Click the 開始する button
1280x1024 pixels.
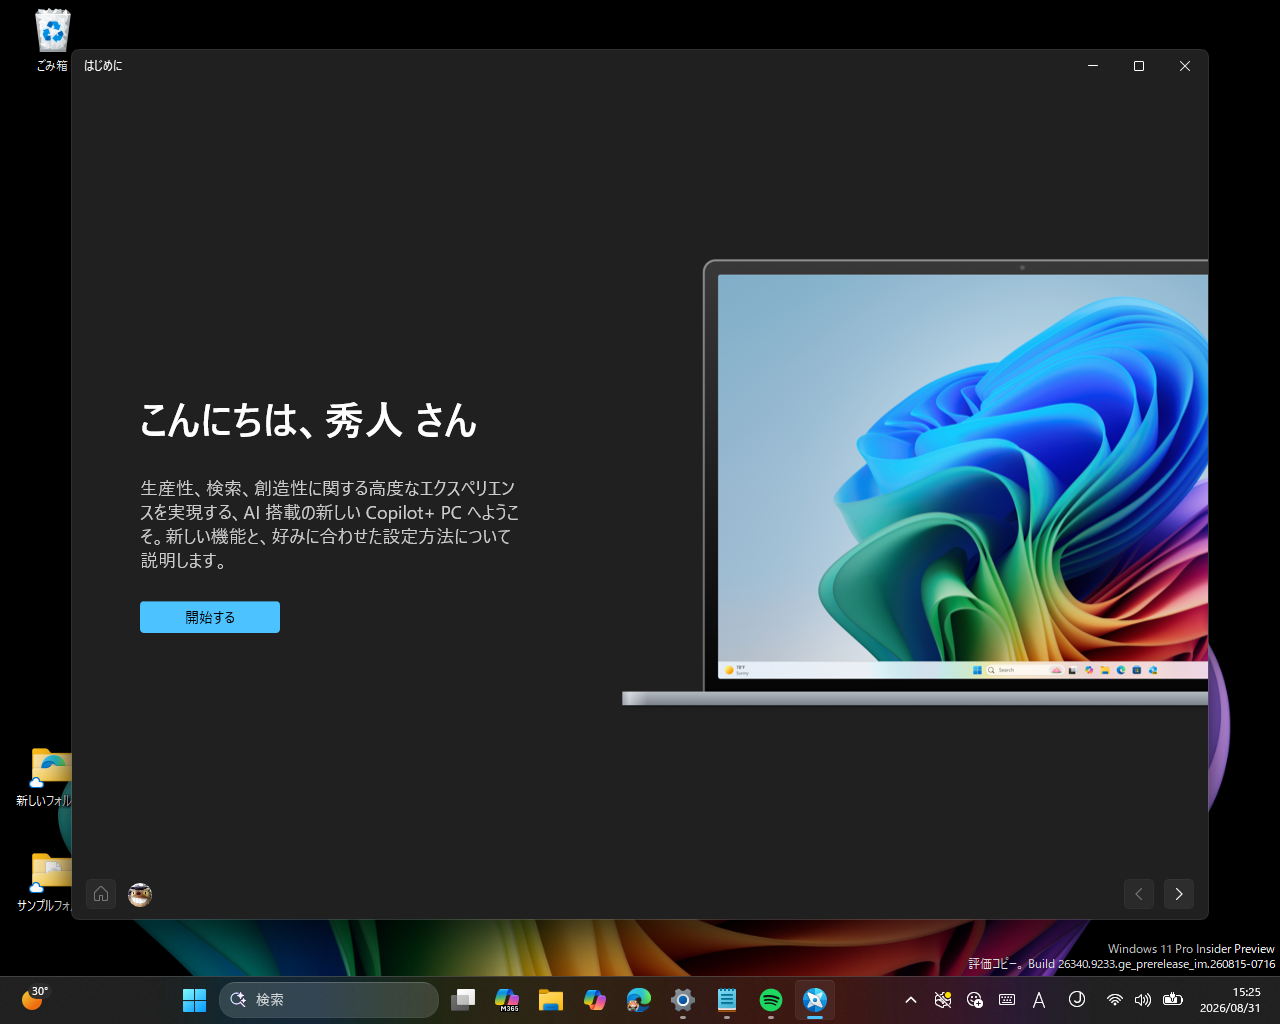coord(210,617)
